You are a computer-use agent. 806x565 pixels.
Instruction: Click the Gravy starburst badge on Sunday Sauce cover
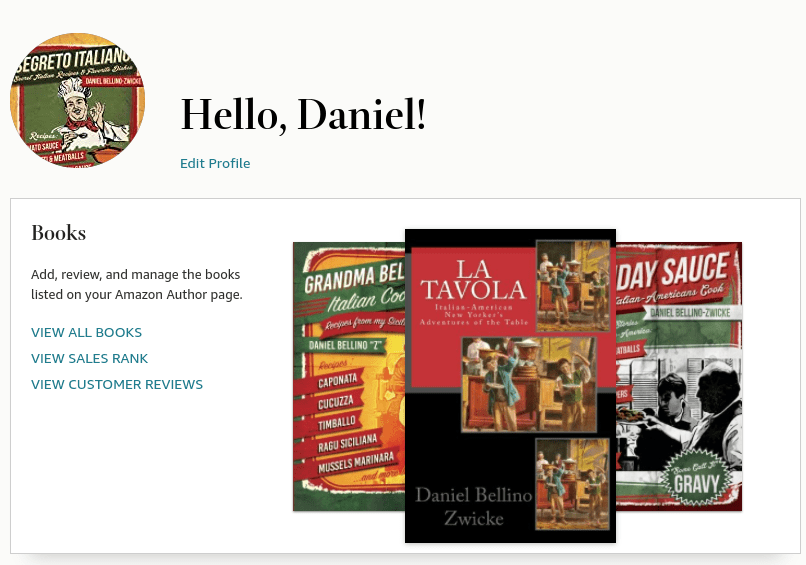[696, 479]
